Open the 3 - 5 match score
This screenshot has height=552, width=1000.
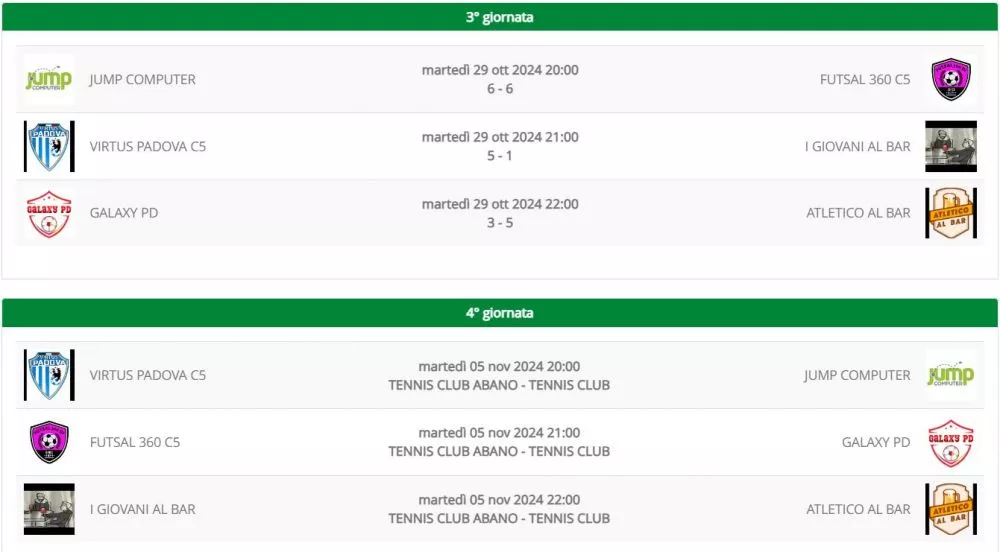[x=500, y=223]
